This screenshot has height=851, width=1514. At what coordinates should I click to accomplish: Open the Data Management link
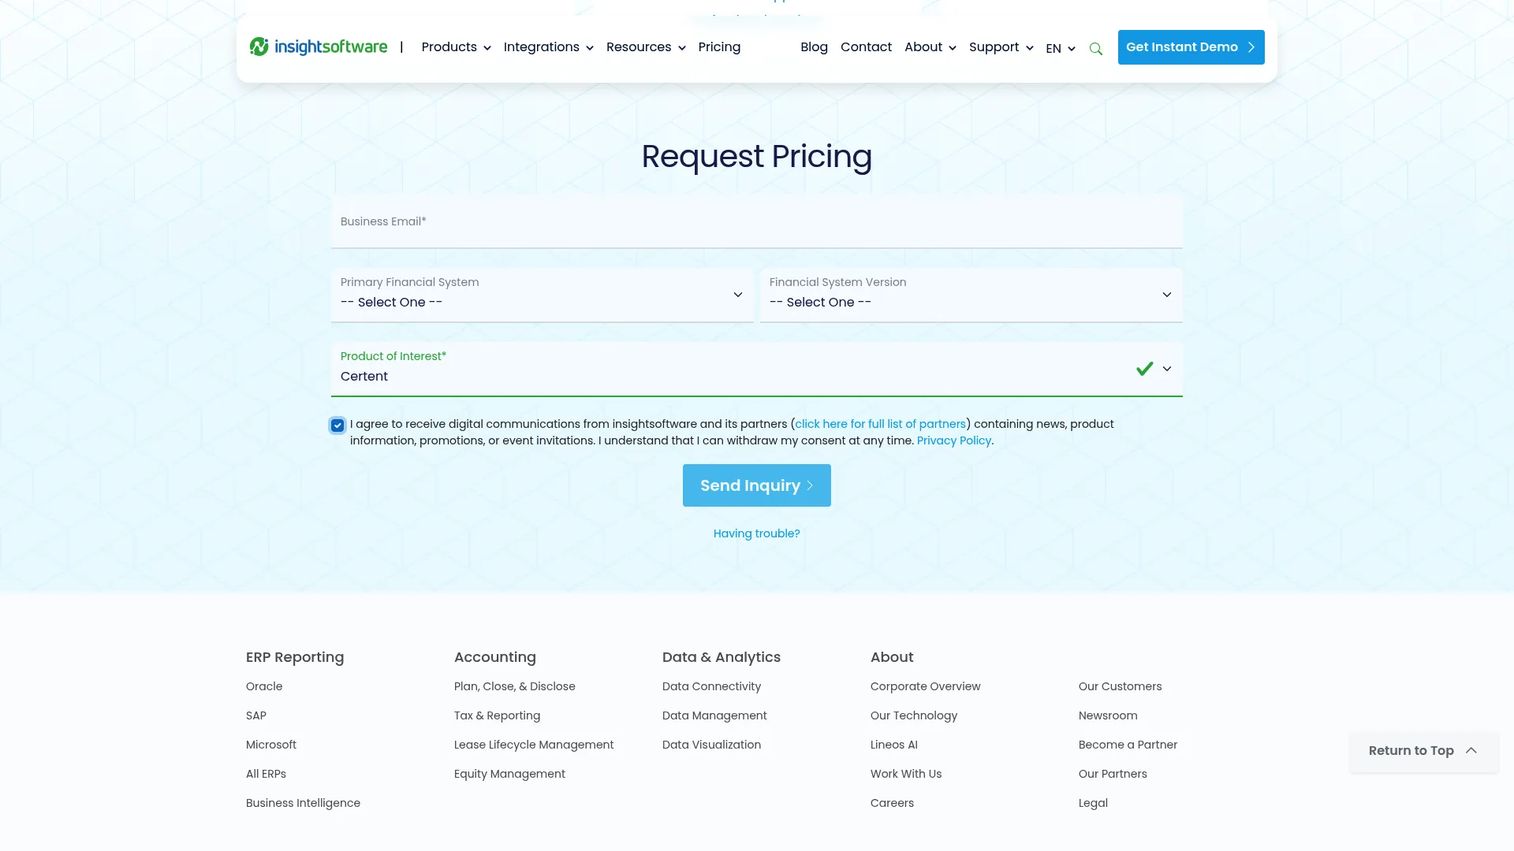715,715
